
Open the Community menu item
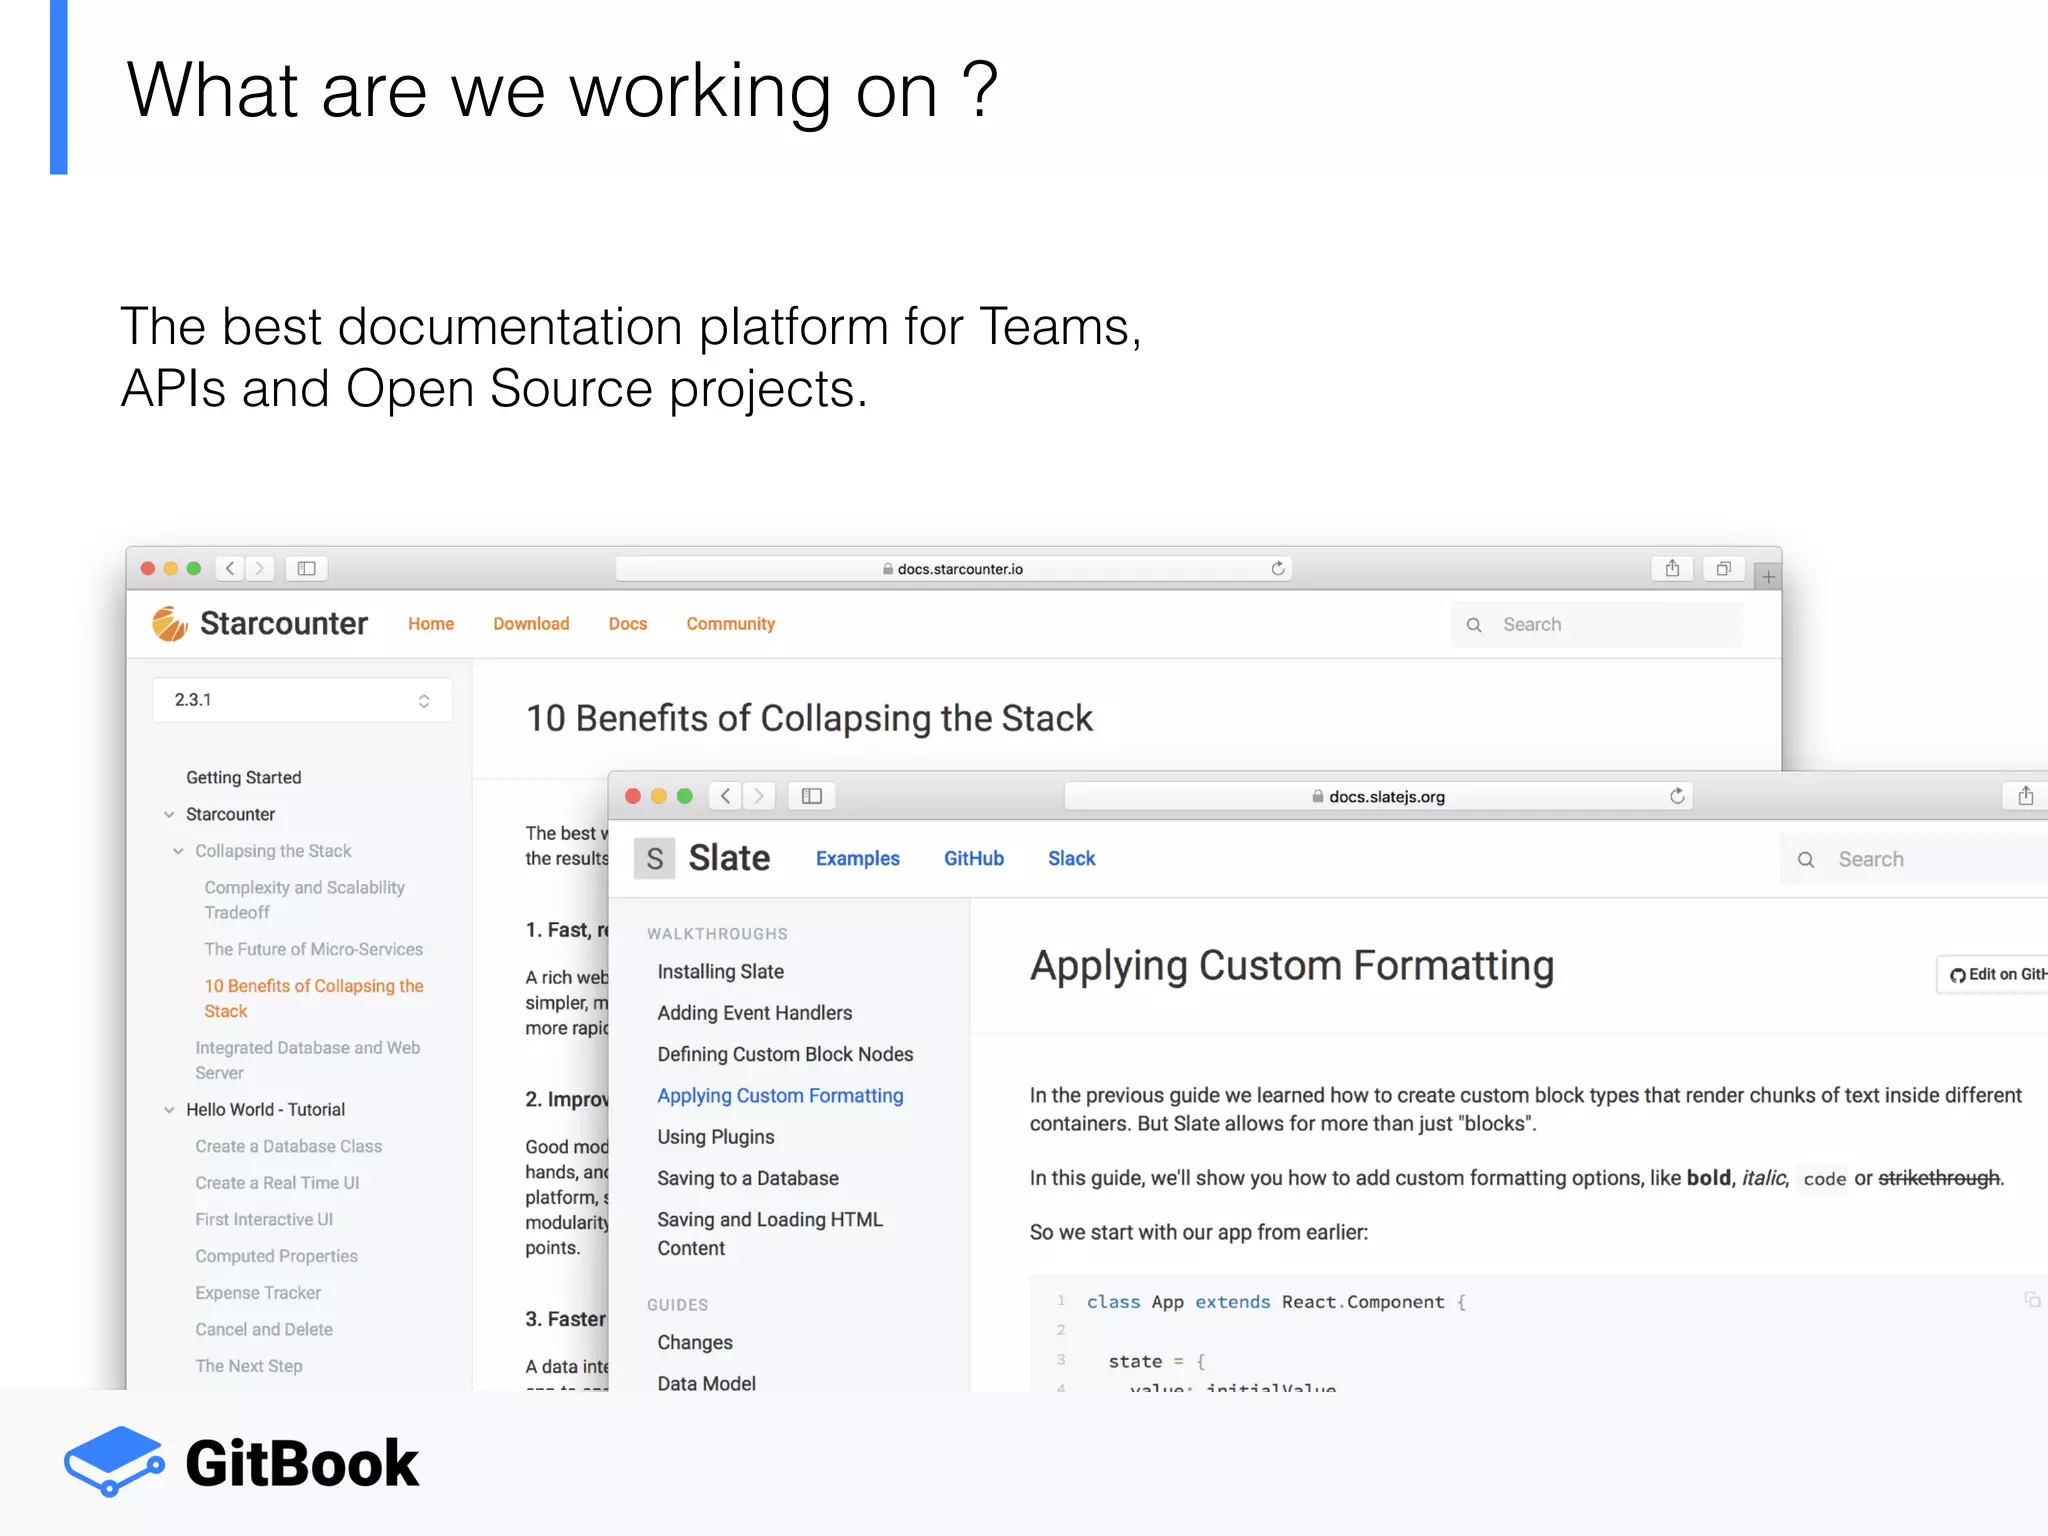730,624
